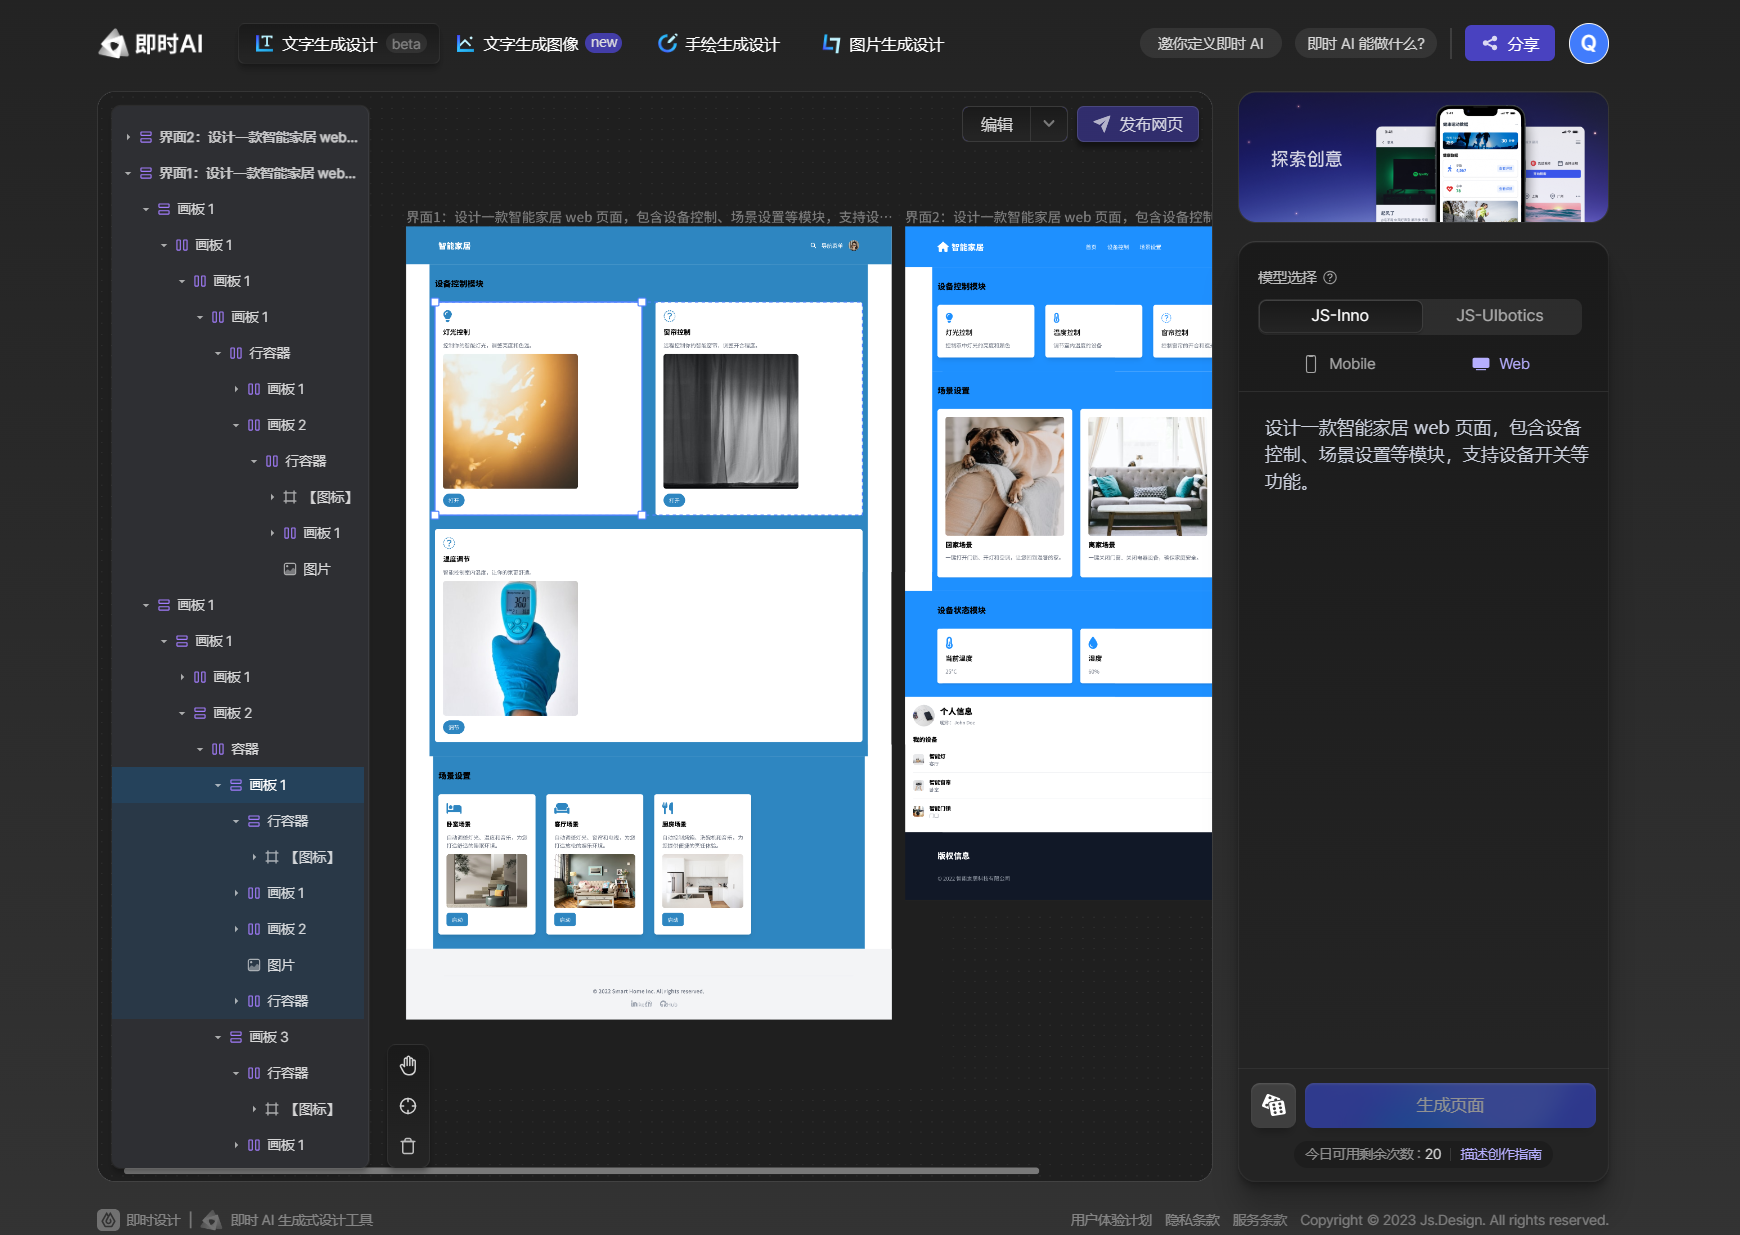Click the fork knife icon in 厨房场景 card
1740x1235 pixels.
(668, 808)
